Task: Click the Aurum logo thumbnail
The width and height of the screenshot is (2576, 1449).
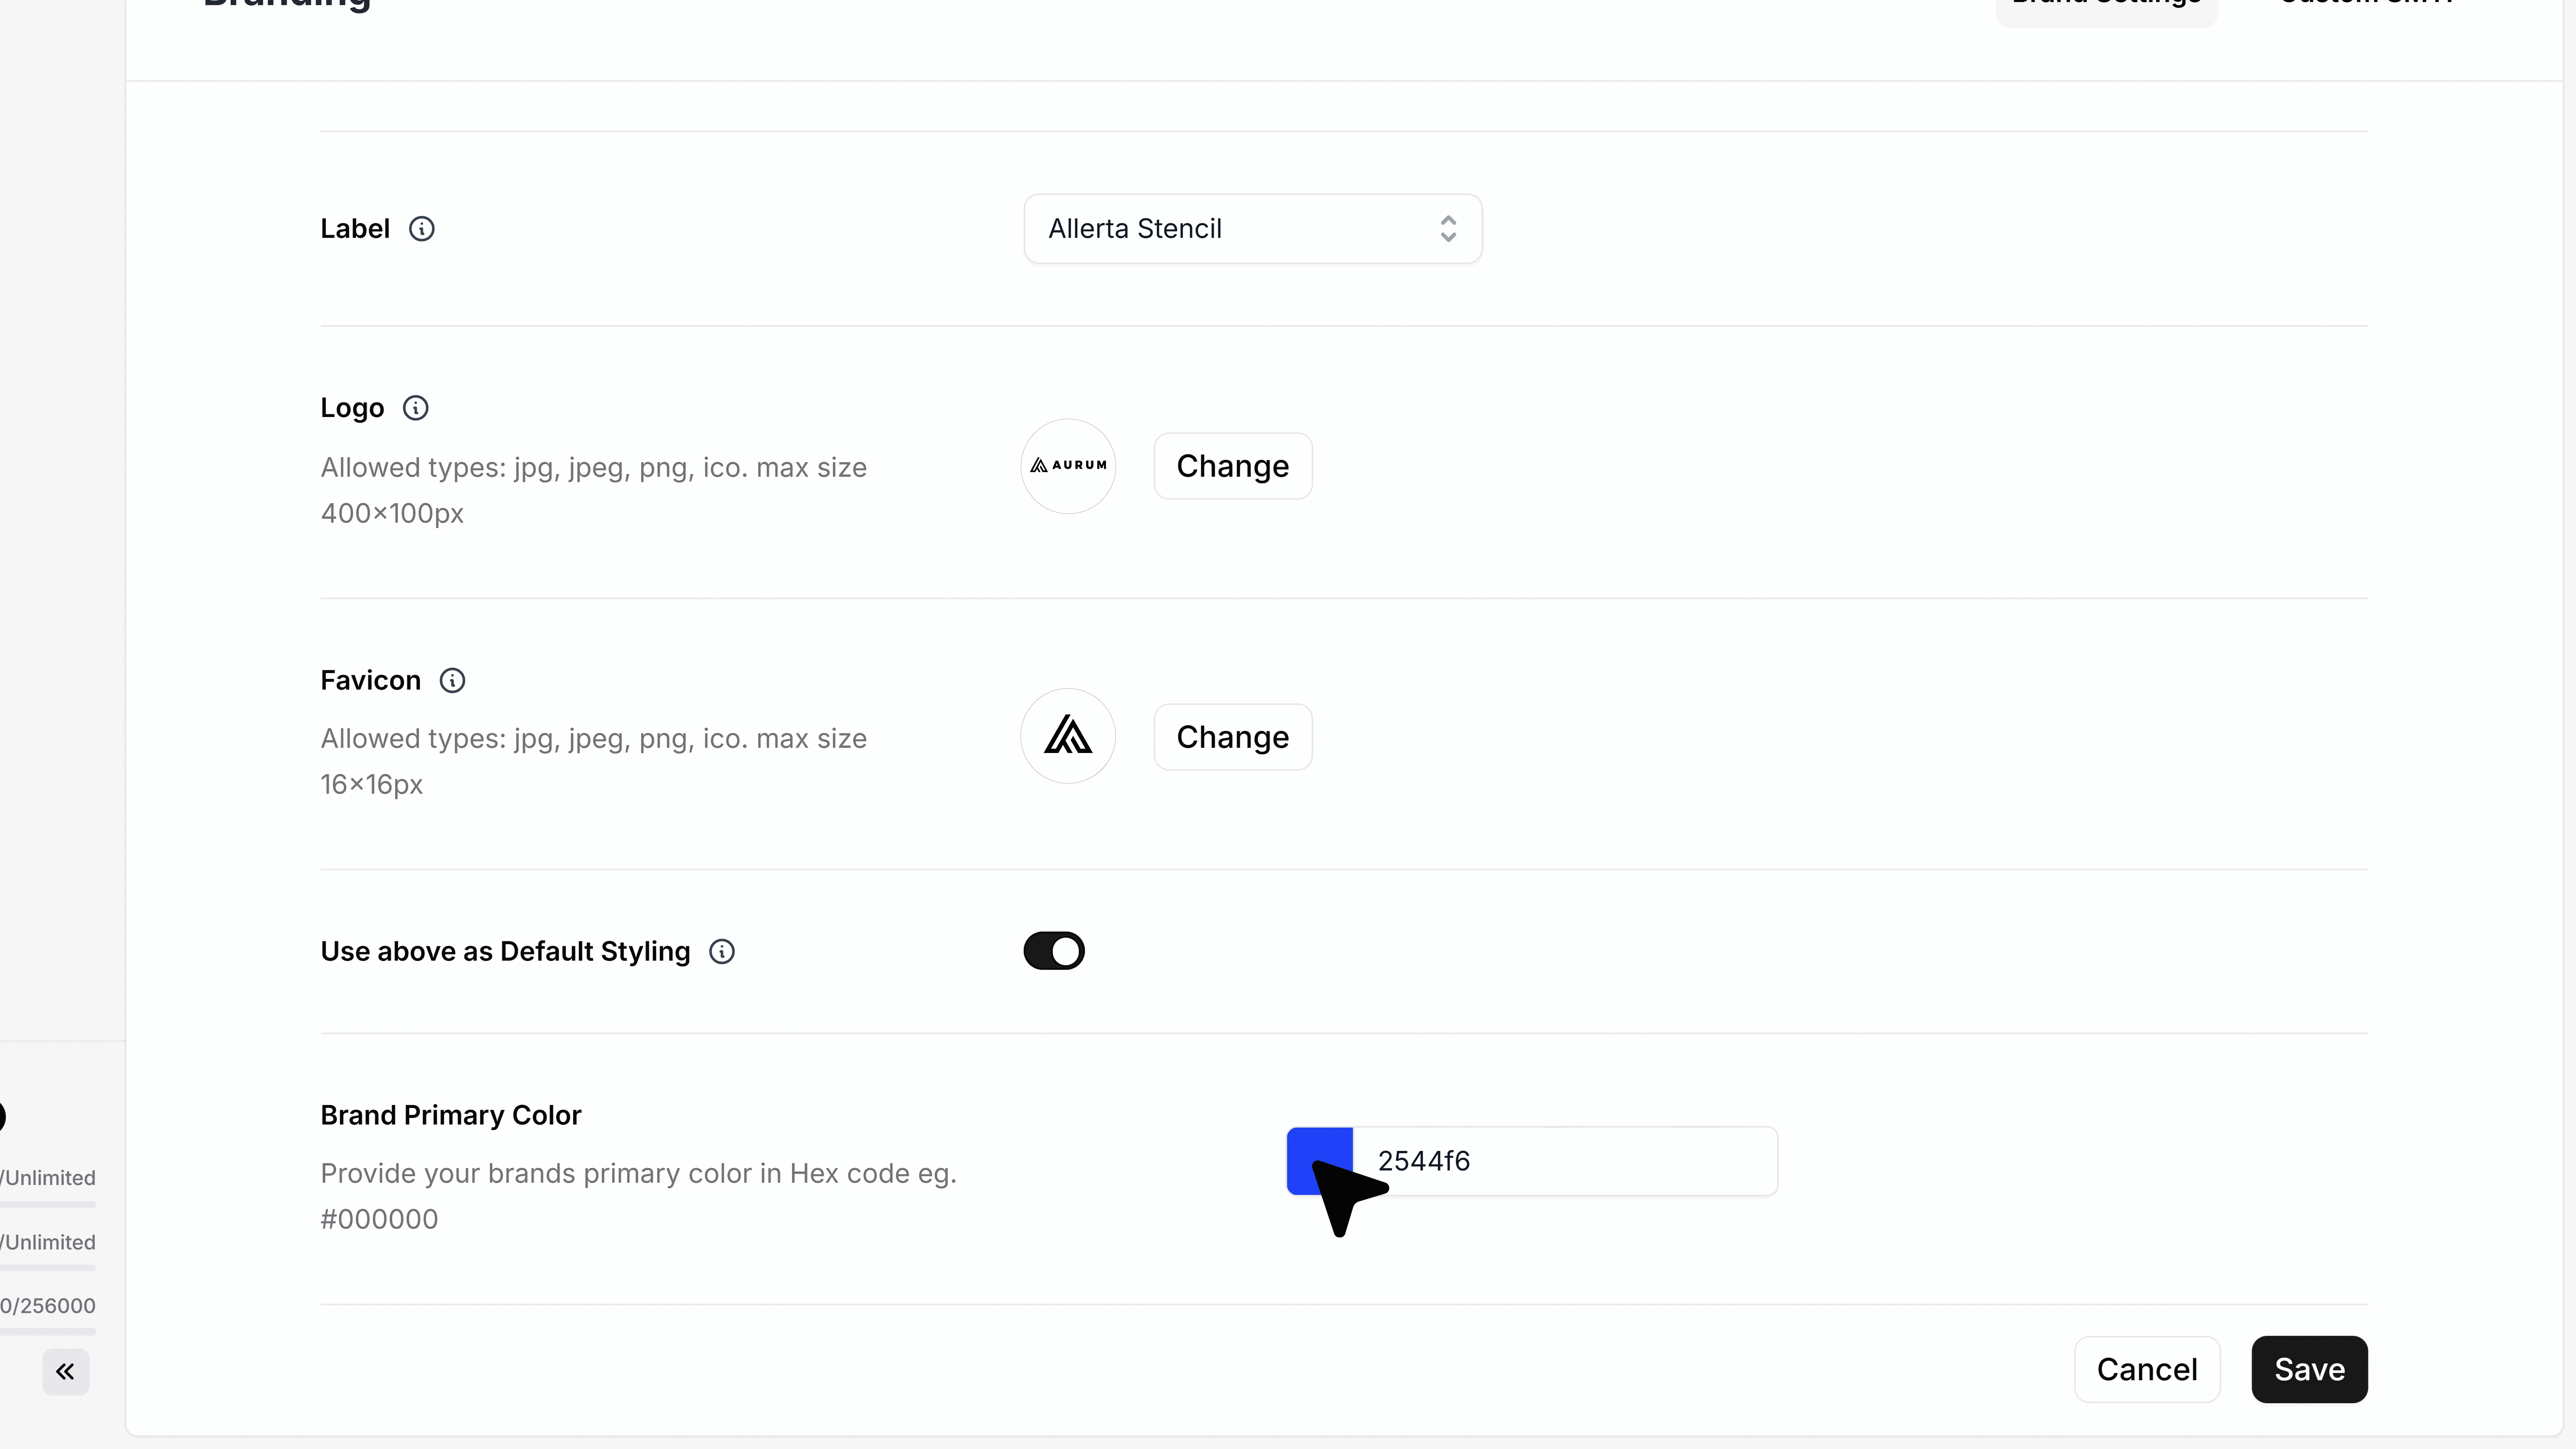Action: coord(1068,466)
